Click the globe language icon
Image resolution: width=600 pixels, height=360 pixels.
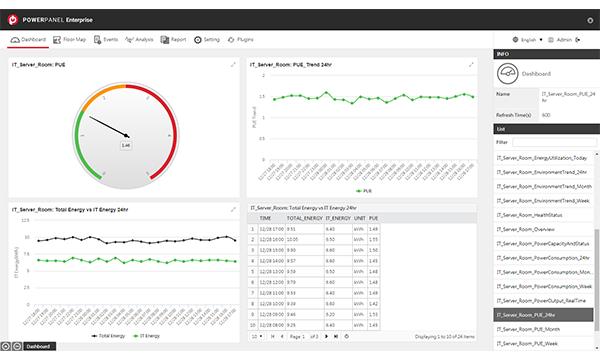pyautogui.click(x=515, y=39)
